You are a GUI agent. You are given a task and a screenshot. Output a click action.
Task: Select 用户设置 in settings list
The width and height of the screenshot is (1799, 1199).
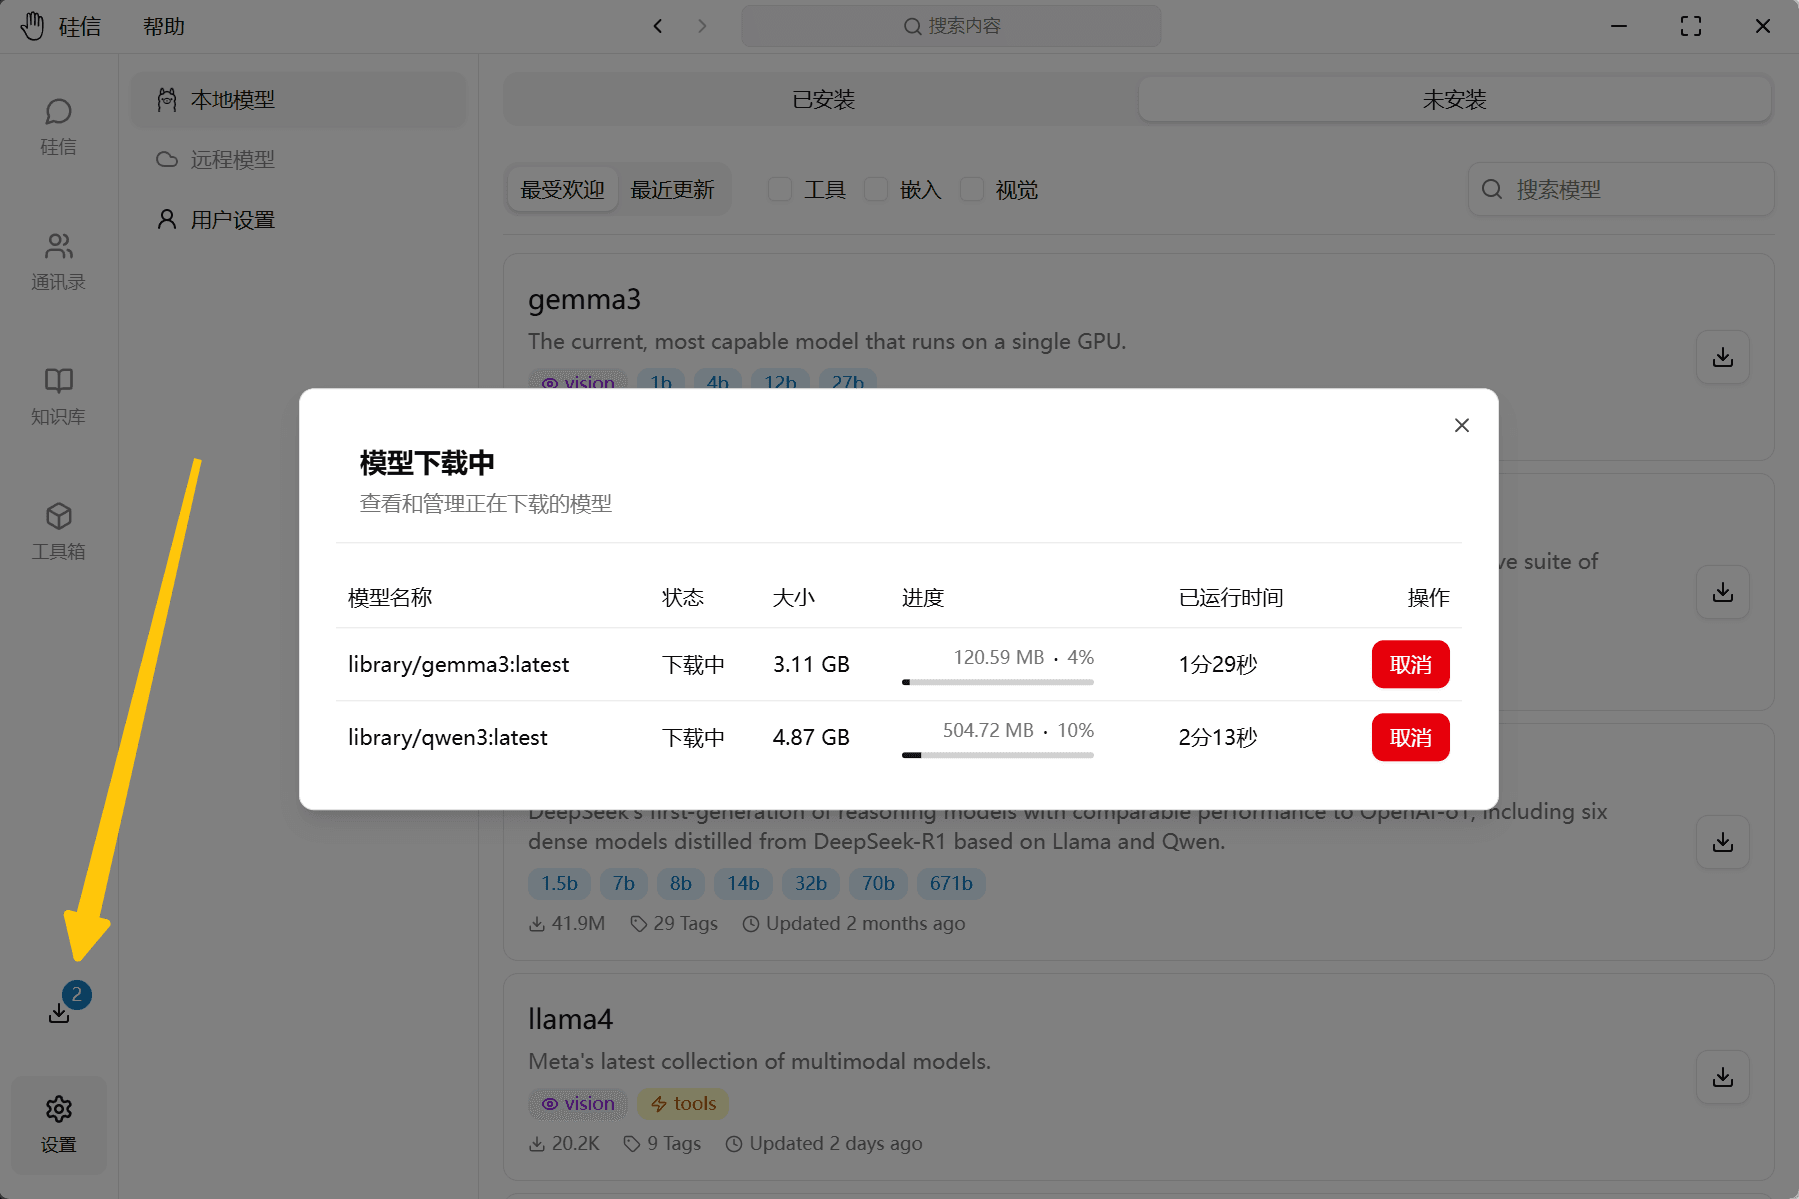(x=299, y=219)
